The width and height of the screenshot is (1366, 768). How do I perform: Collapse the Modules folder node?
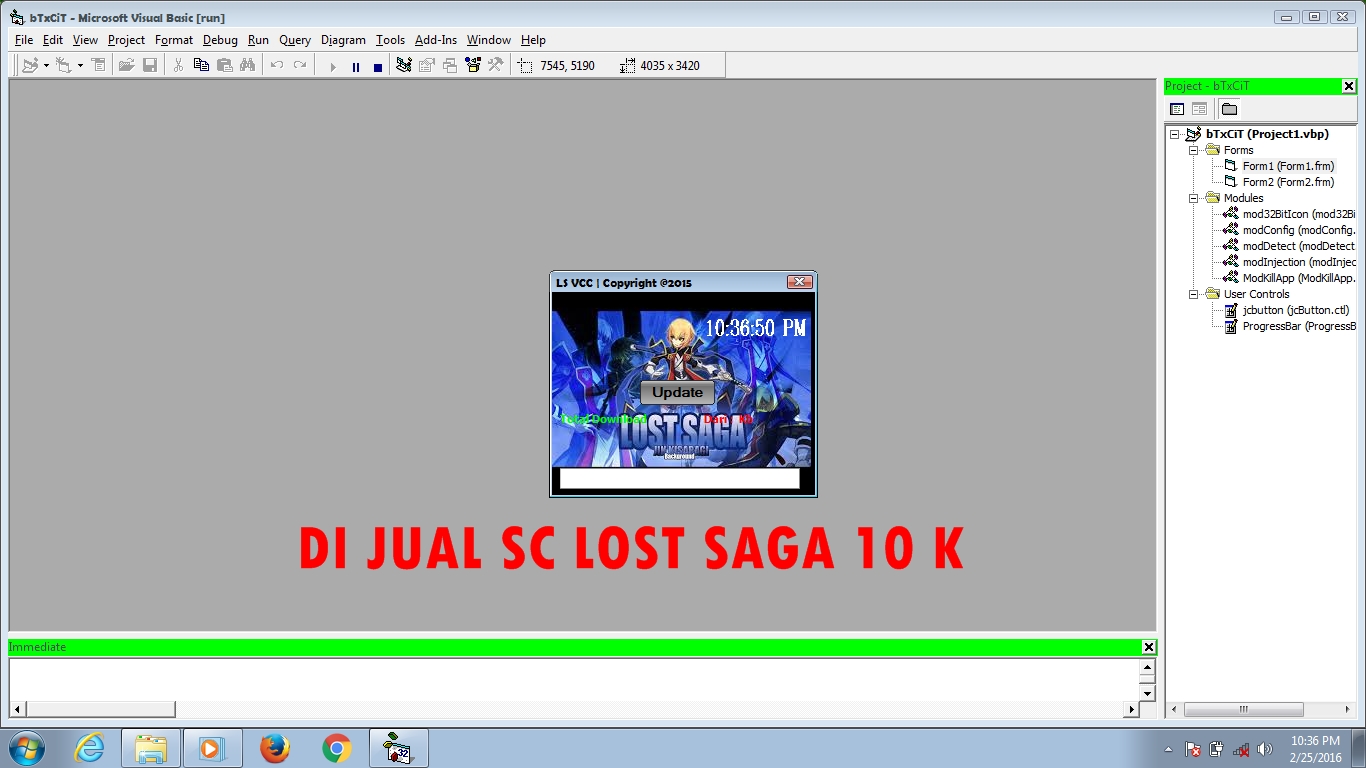[x=1193, y=198]
